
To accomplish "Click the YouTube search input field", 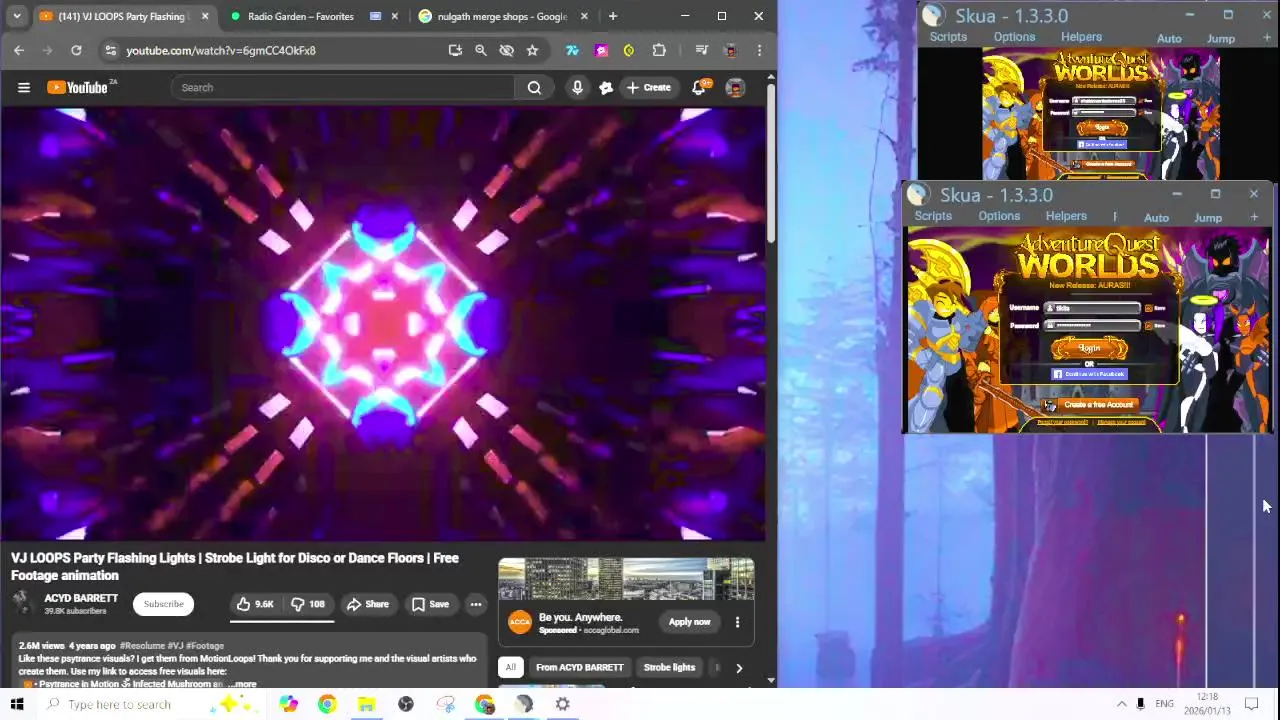I will point(342,87).
